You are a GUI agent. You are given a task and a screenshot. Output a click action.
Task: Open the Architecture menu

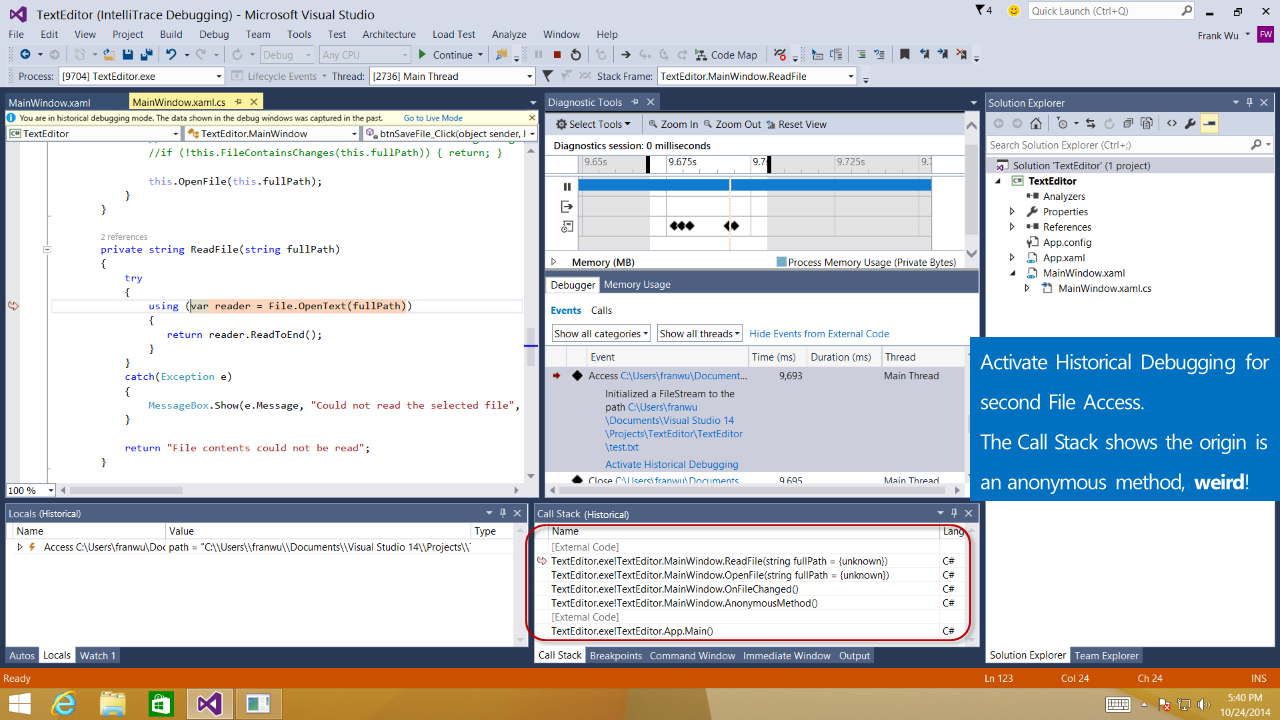389,34
